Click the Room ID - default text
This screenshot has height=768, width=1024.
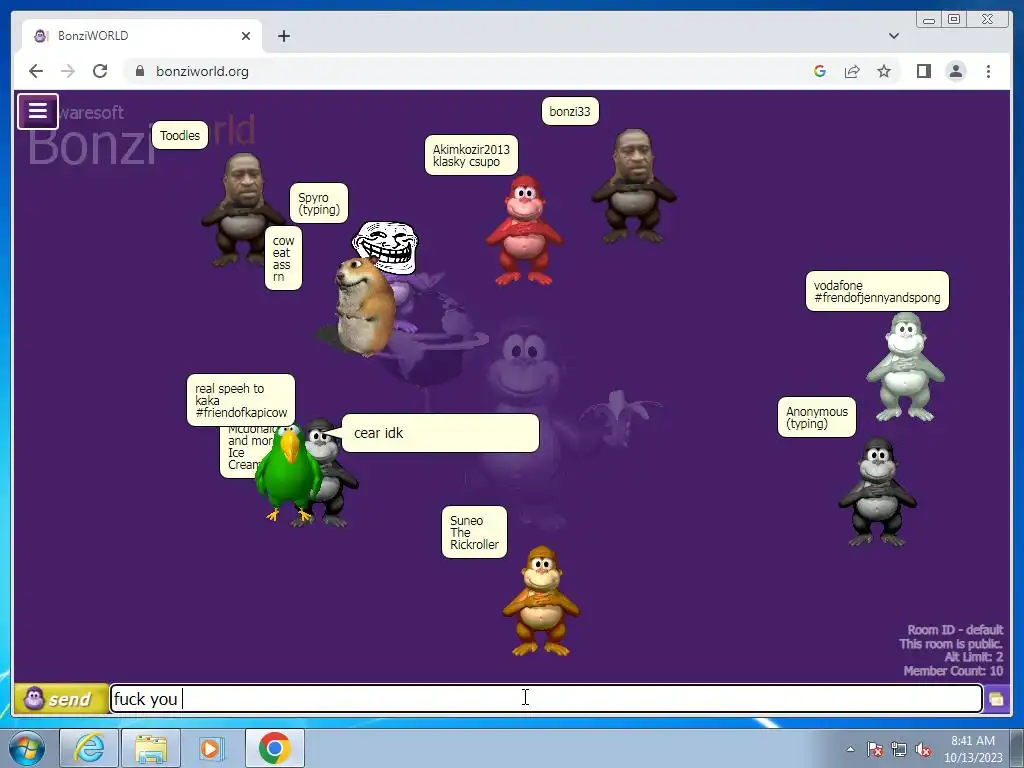[955, 630]
